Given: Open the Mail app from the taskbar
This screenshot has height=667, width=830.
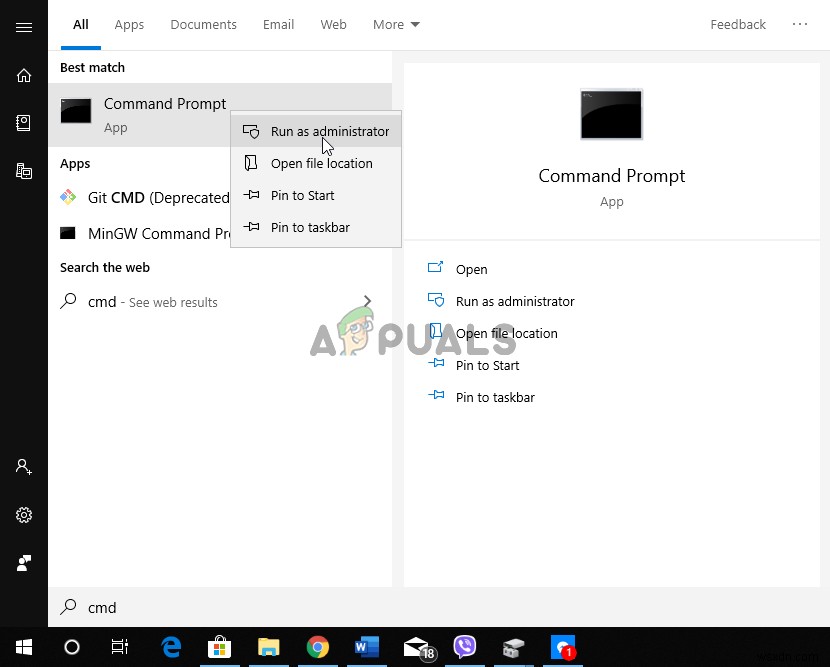Looking at the screenshot, I should click(x=415, y=647).
